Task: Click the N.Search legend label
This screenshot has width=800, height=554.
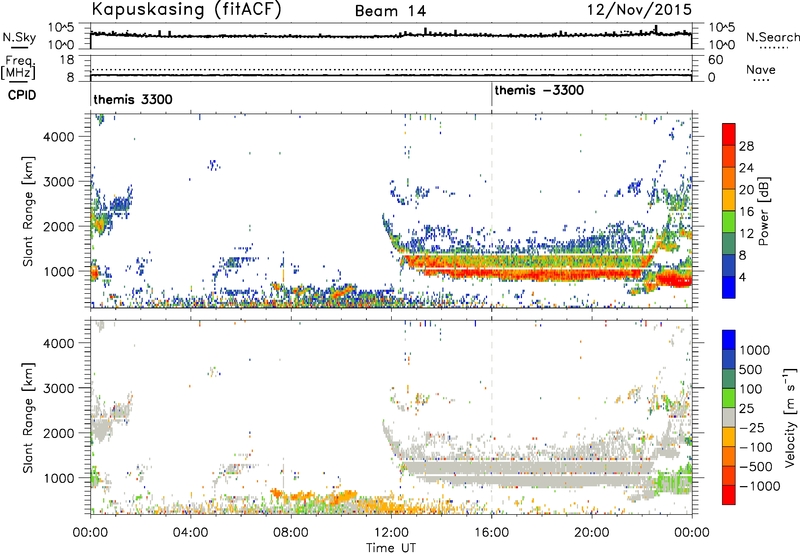Action: pos(772,37)
